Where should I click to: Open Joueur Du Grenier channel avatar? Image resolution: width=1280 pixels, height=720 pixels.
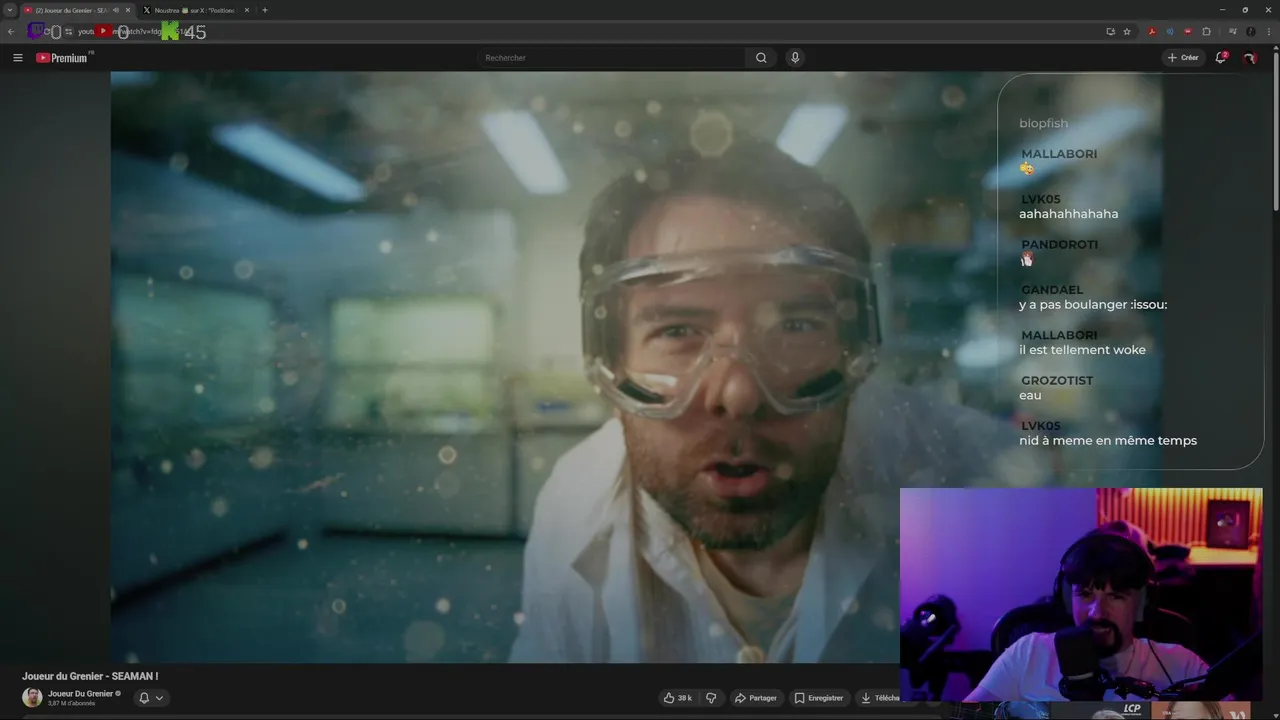click(x=32, y=697)
